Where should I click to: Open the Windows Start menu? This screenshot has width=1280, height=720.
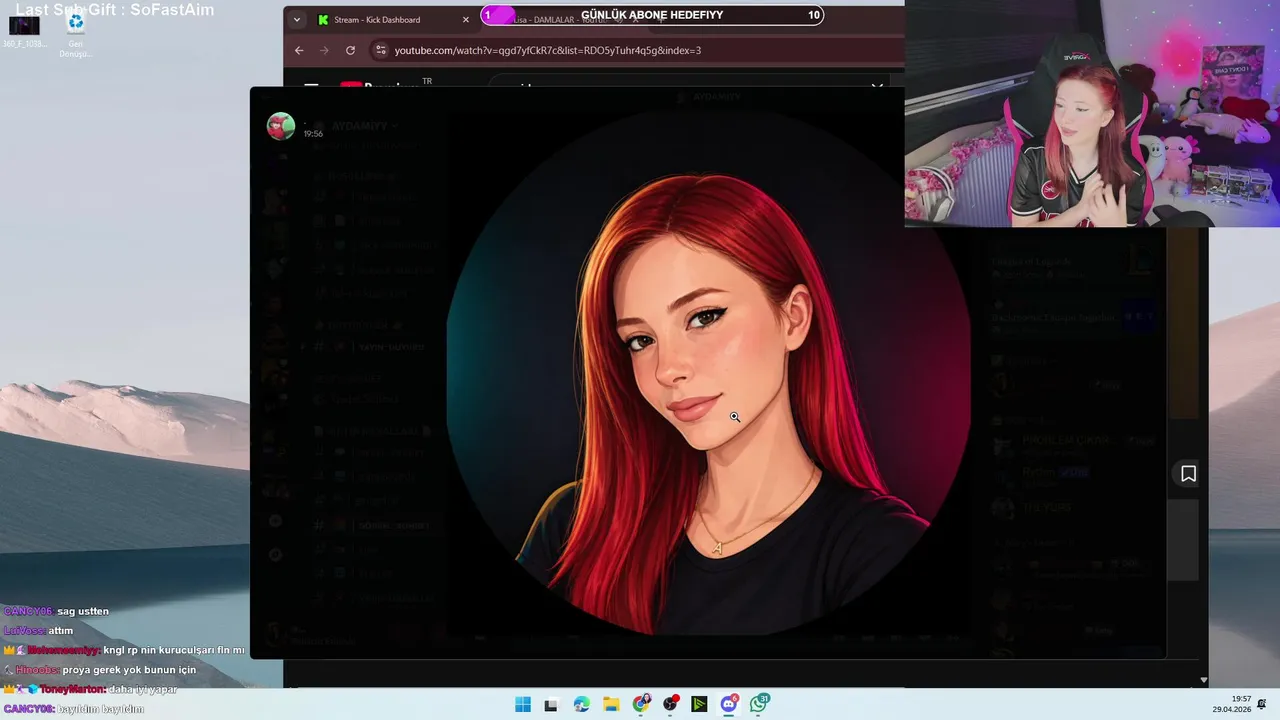(x=522, y=704)
